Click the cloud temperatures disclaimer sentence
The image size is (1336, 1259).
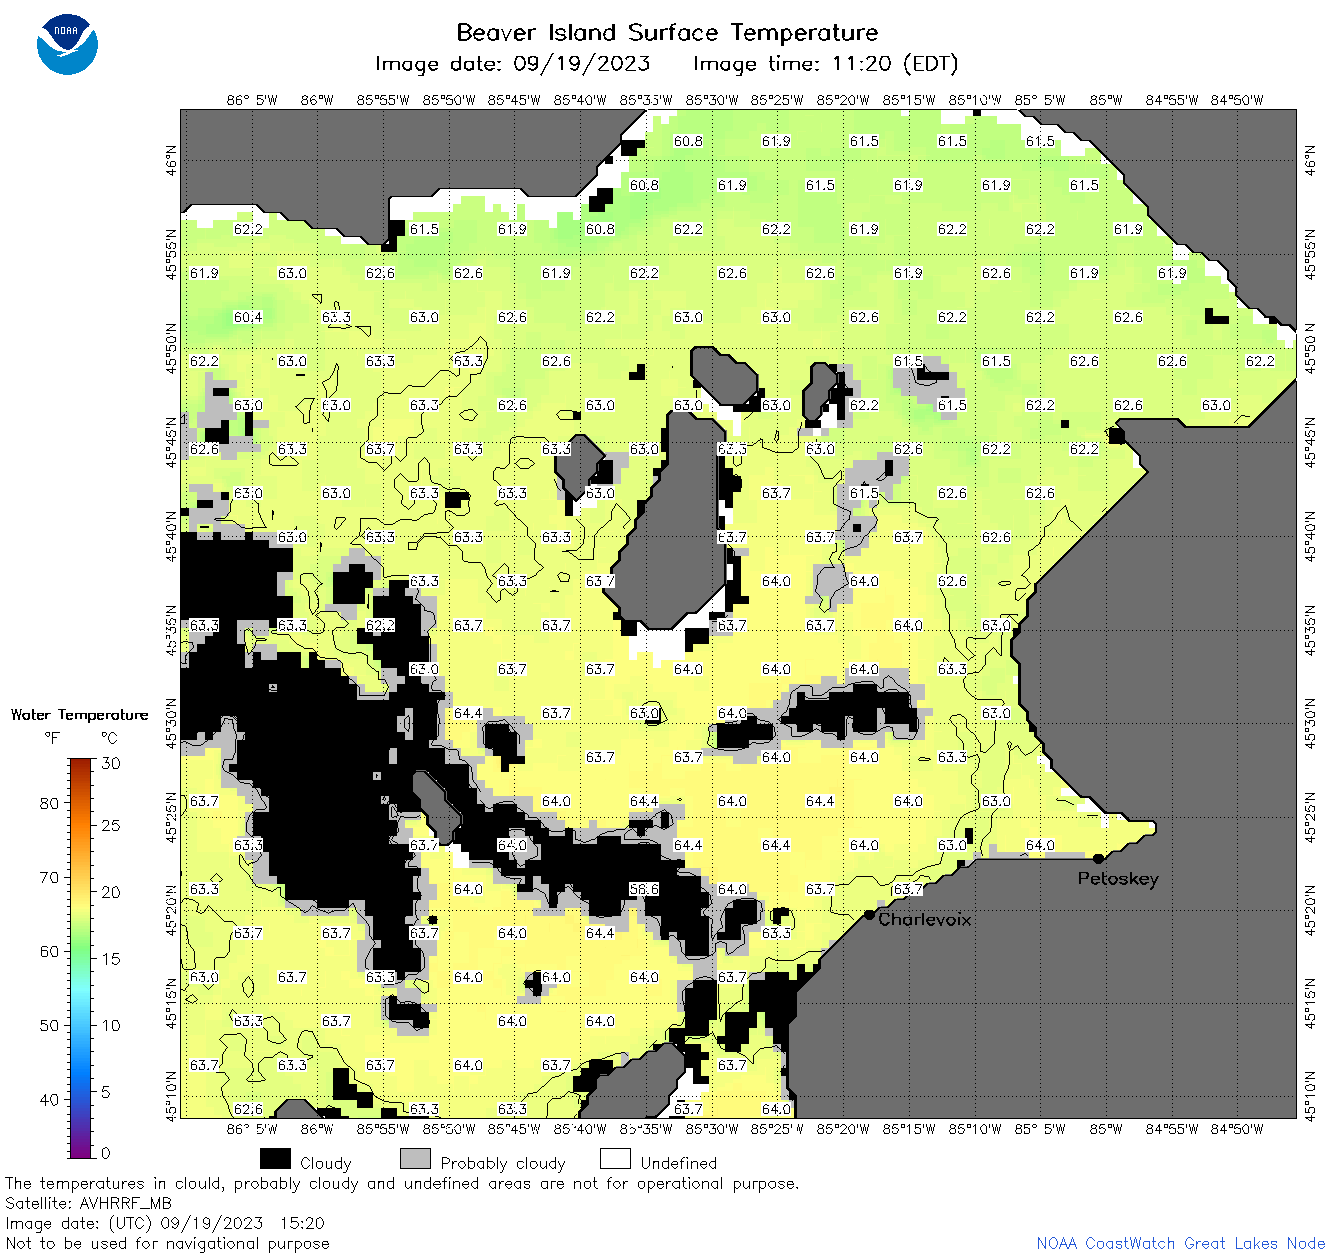click(402, 1183)
